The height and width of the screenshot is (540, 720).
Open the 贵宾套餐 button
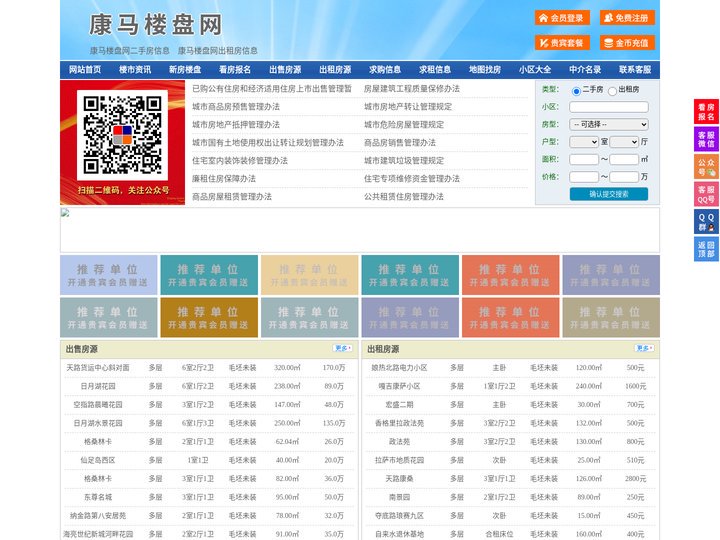(562, 43)
